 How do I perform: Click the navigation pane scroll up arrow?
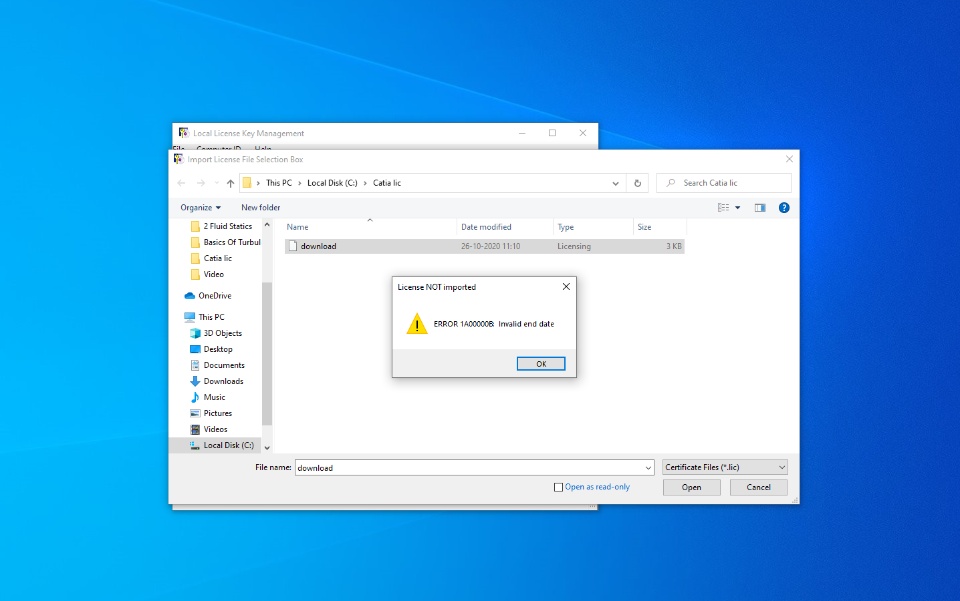point(267,225)
